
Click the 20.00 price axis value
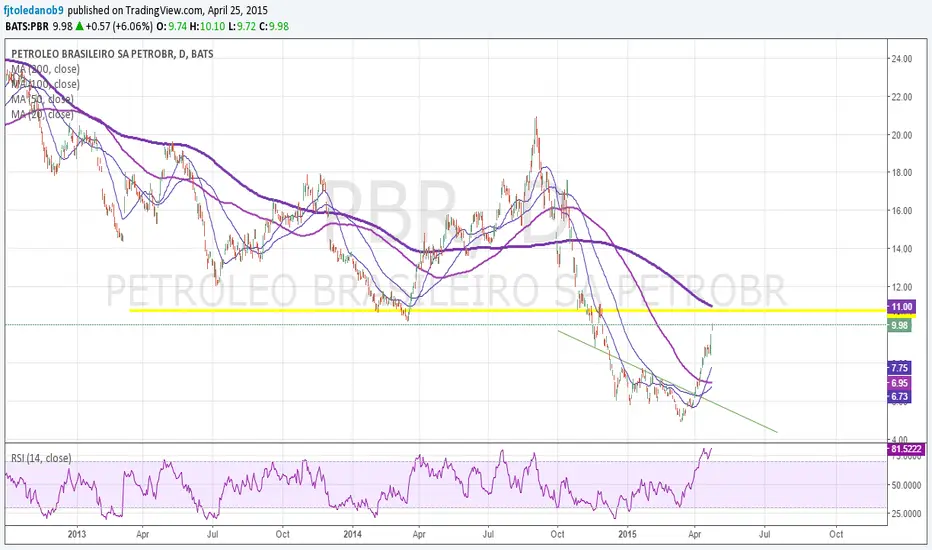(901, 135)
